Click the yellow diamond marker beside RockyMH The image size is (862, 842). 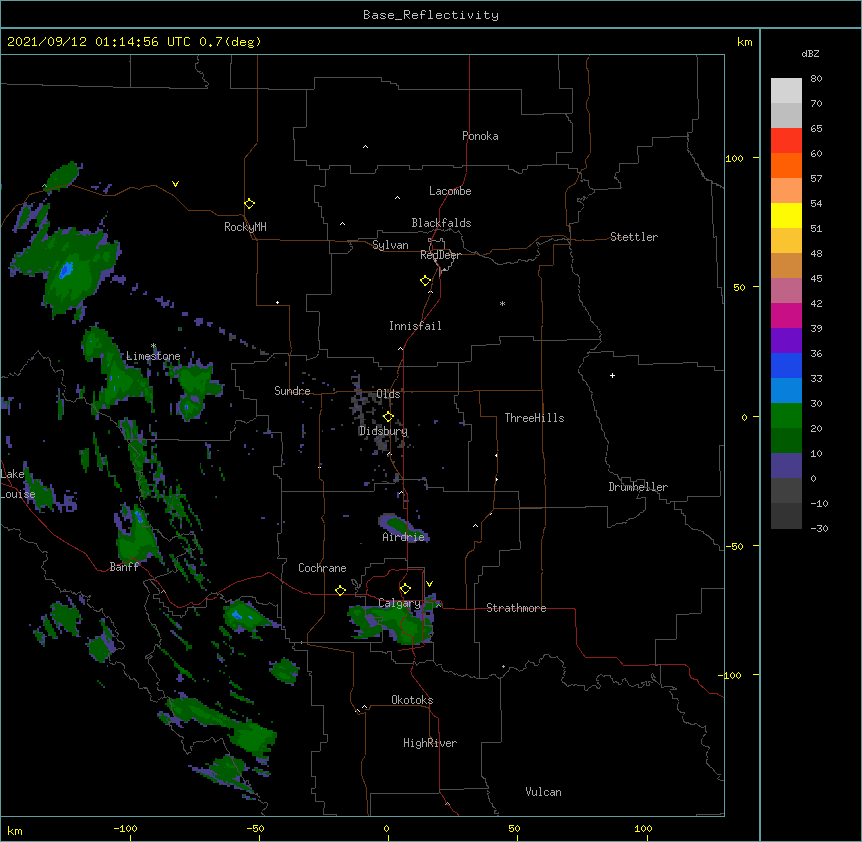(x=249, y=203)
